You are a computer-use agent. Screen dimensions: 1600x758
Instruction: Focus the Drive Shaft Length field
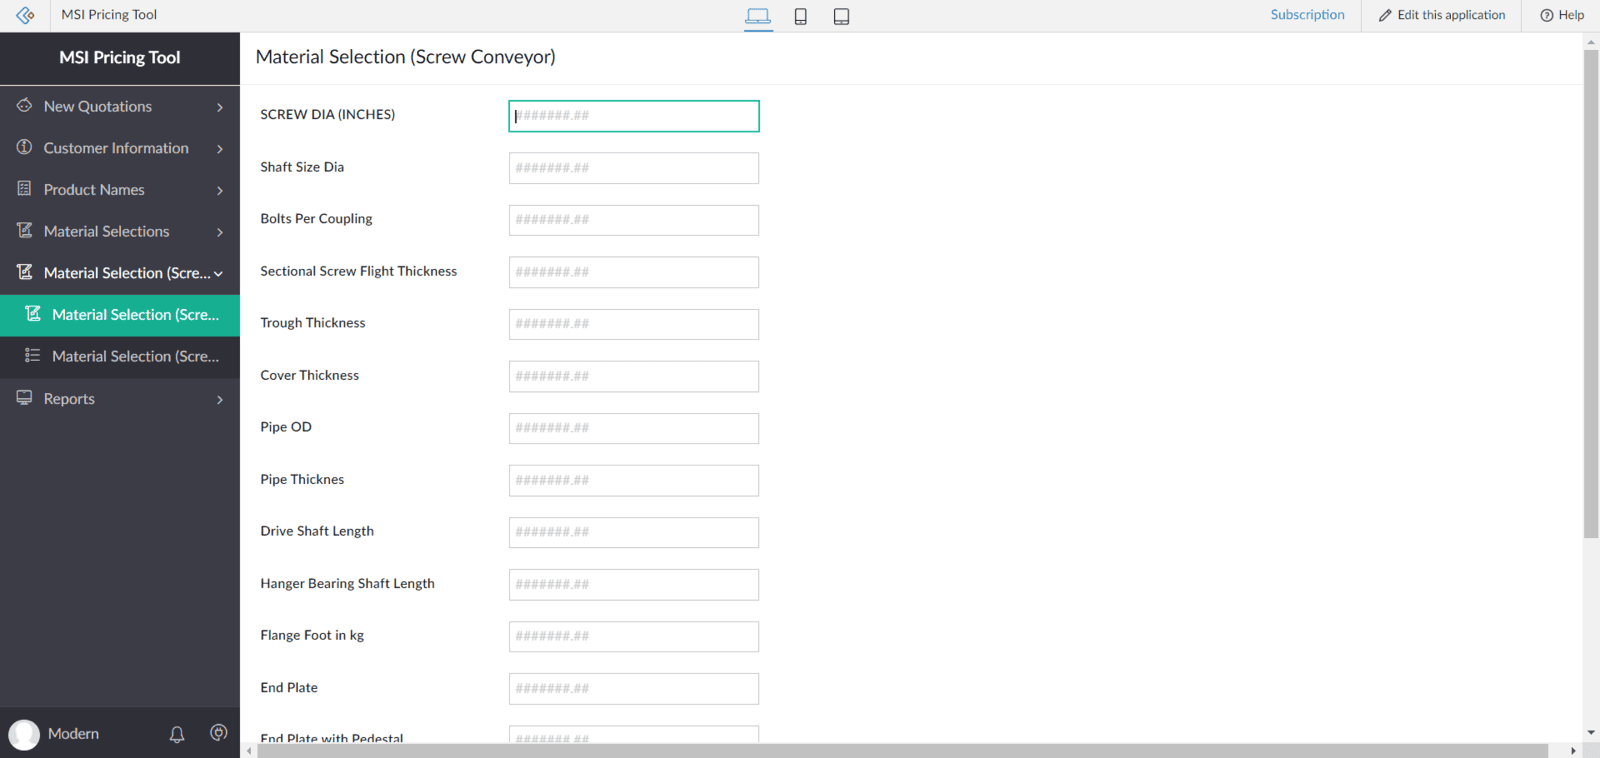point(634,532)
